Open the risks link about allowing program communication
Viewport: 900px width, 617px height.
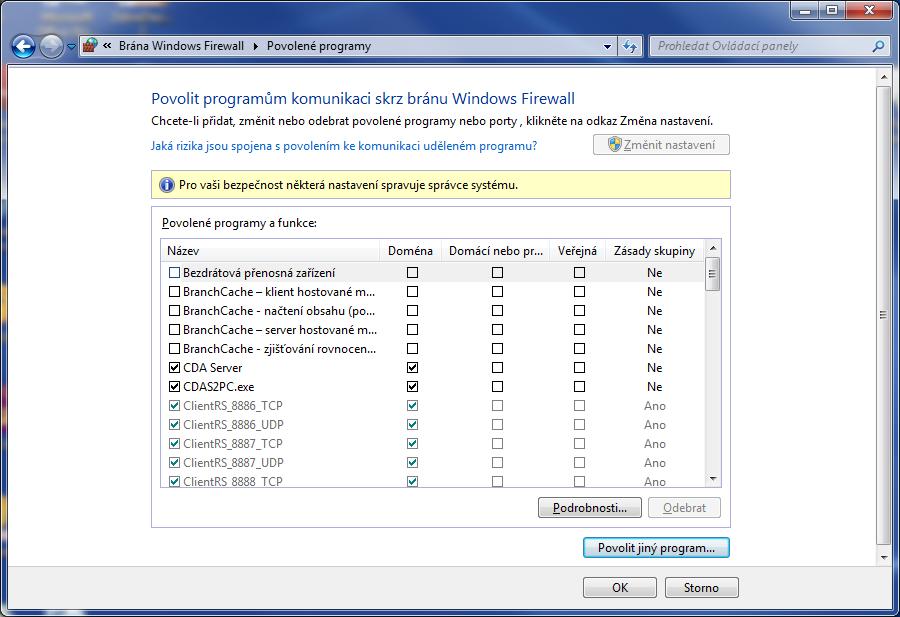344,146
